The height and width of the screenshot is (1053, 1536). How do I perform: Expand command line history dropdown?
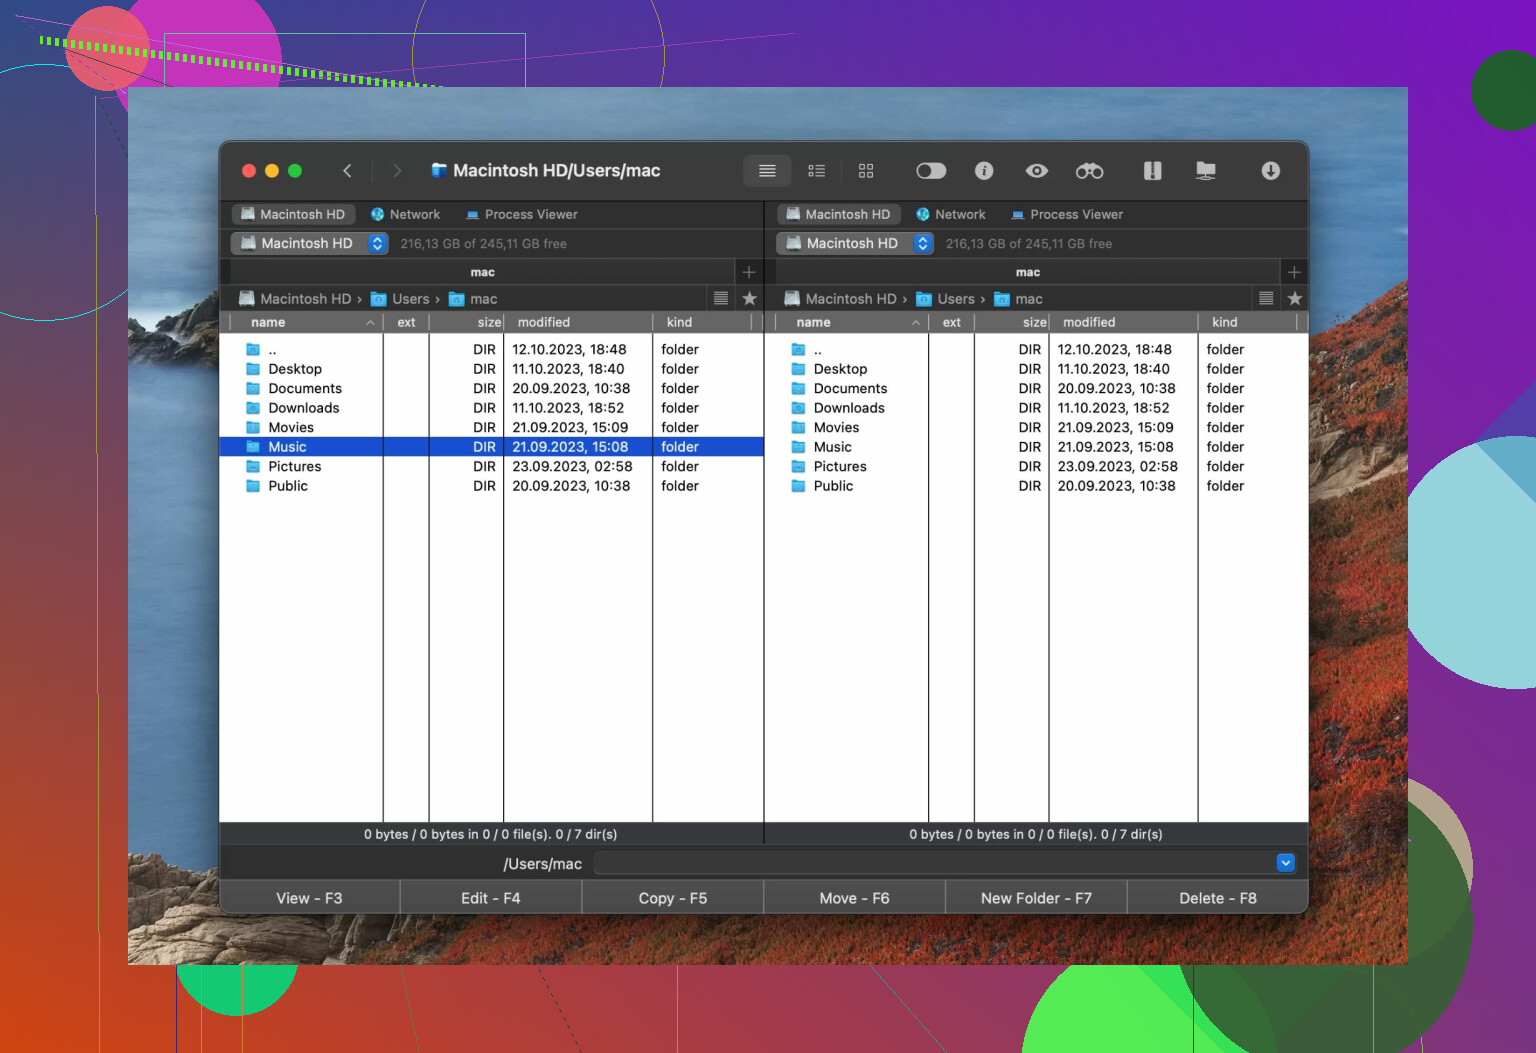pyautogui.click(x=1285, y=863)
